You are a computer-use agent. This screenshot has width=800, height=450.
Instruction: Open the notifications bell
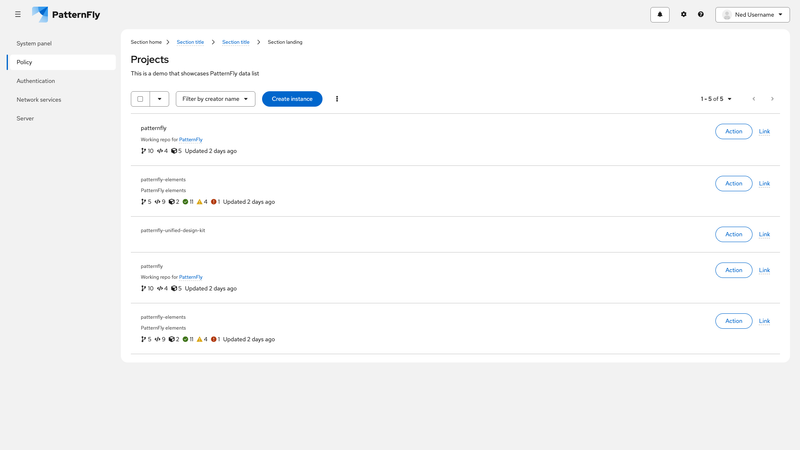pyautogui.click(x=660, y=15)
